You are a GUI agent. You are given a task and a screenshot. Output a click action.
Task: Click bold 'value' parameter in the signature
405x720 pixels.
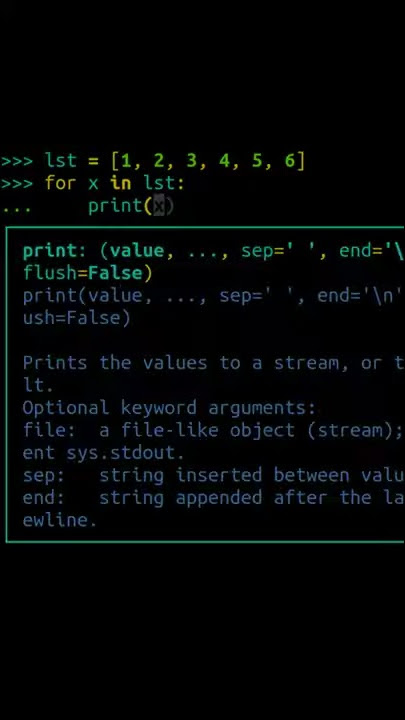click(x=137, y=251)
